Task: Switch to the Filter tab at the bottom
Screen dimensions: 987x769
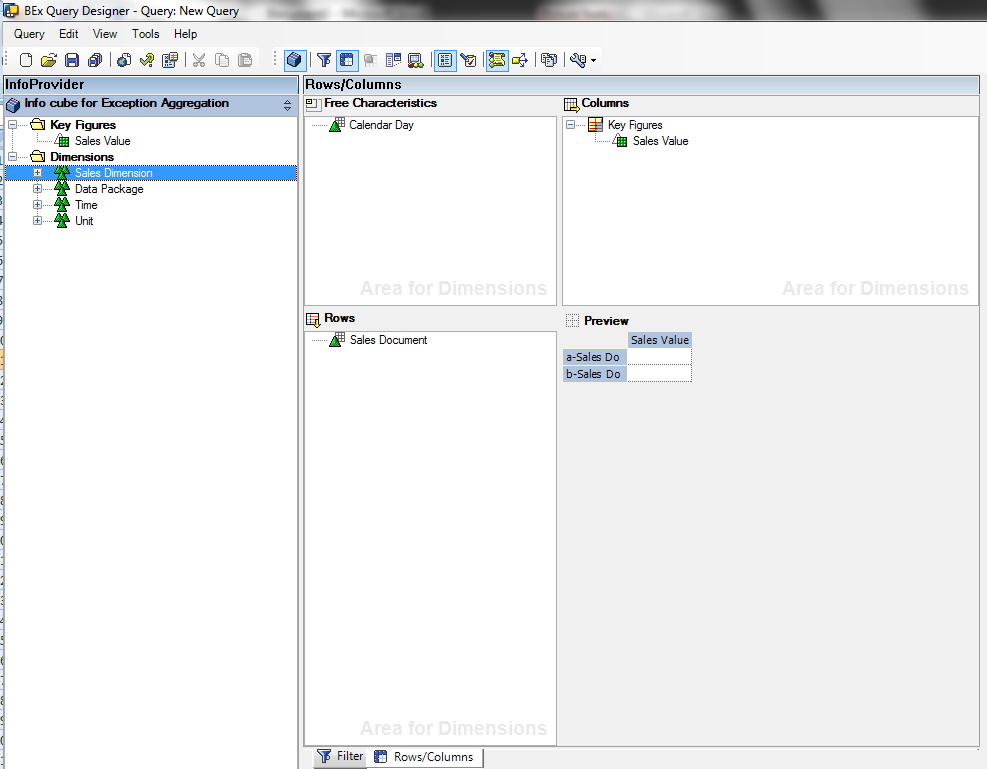Action: point(340,756)
